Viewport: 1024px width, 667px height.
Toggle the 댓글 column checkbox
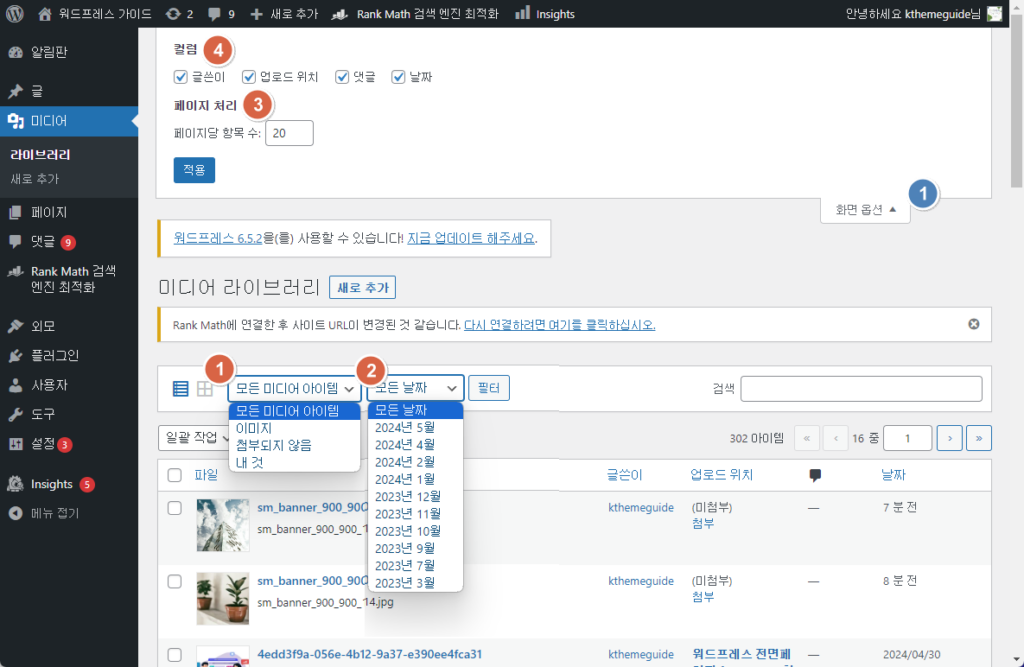click(x=342, y=77)
